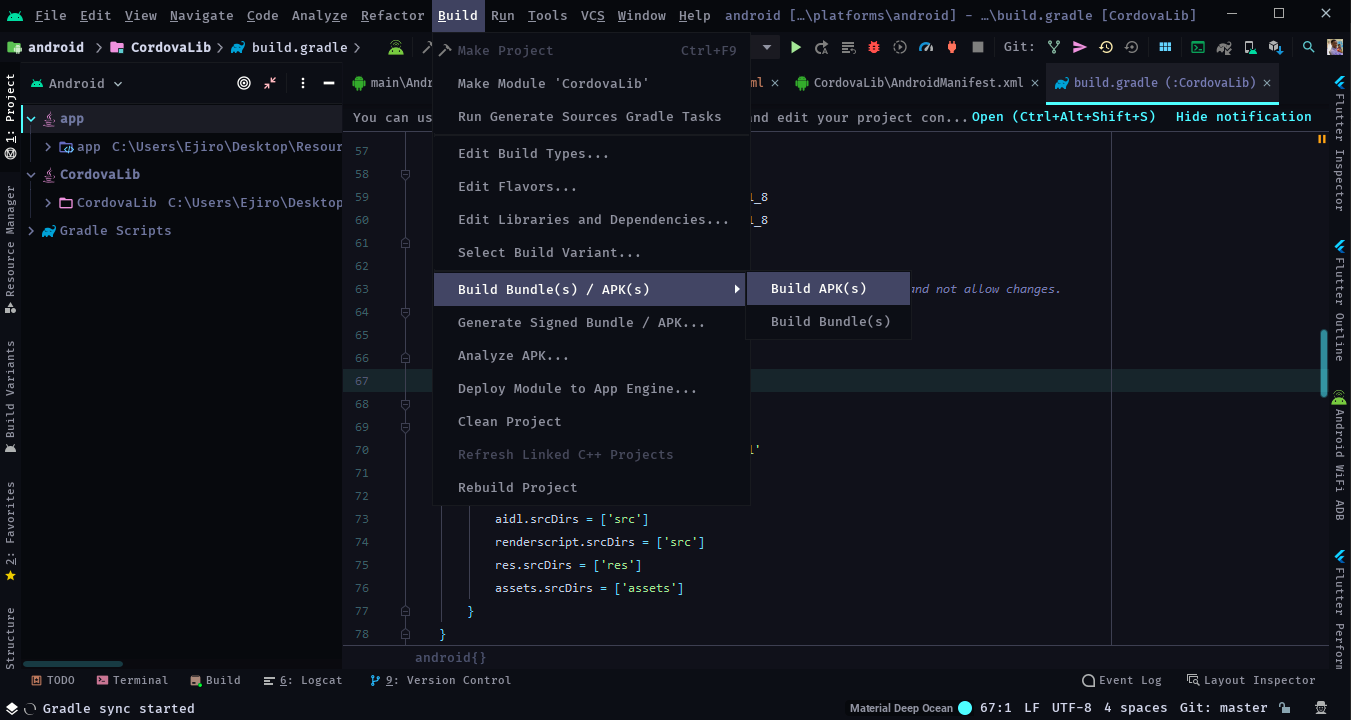The height and width of the screenshot is (720, 1351).
Task: Open the Terminal tool window button
Action: pyautogui.click(x=132, y=680)
